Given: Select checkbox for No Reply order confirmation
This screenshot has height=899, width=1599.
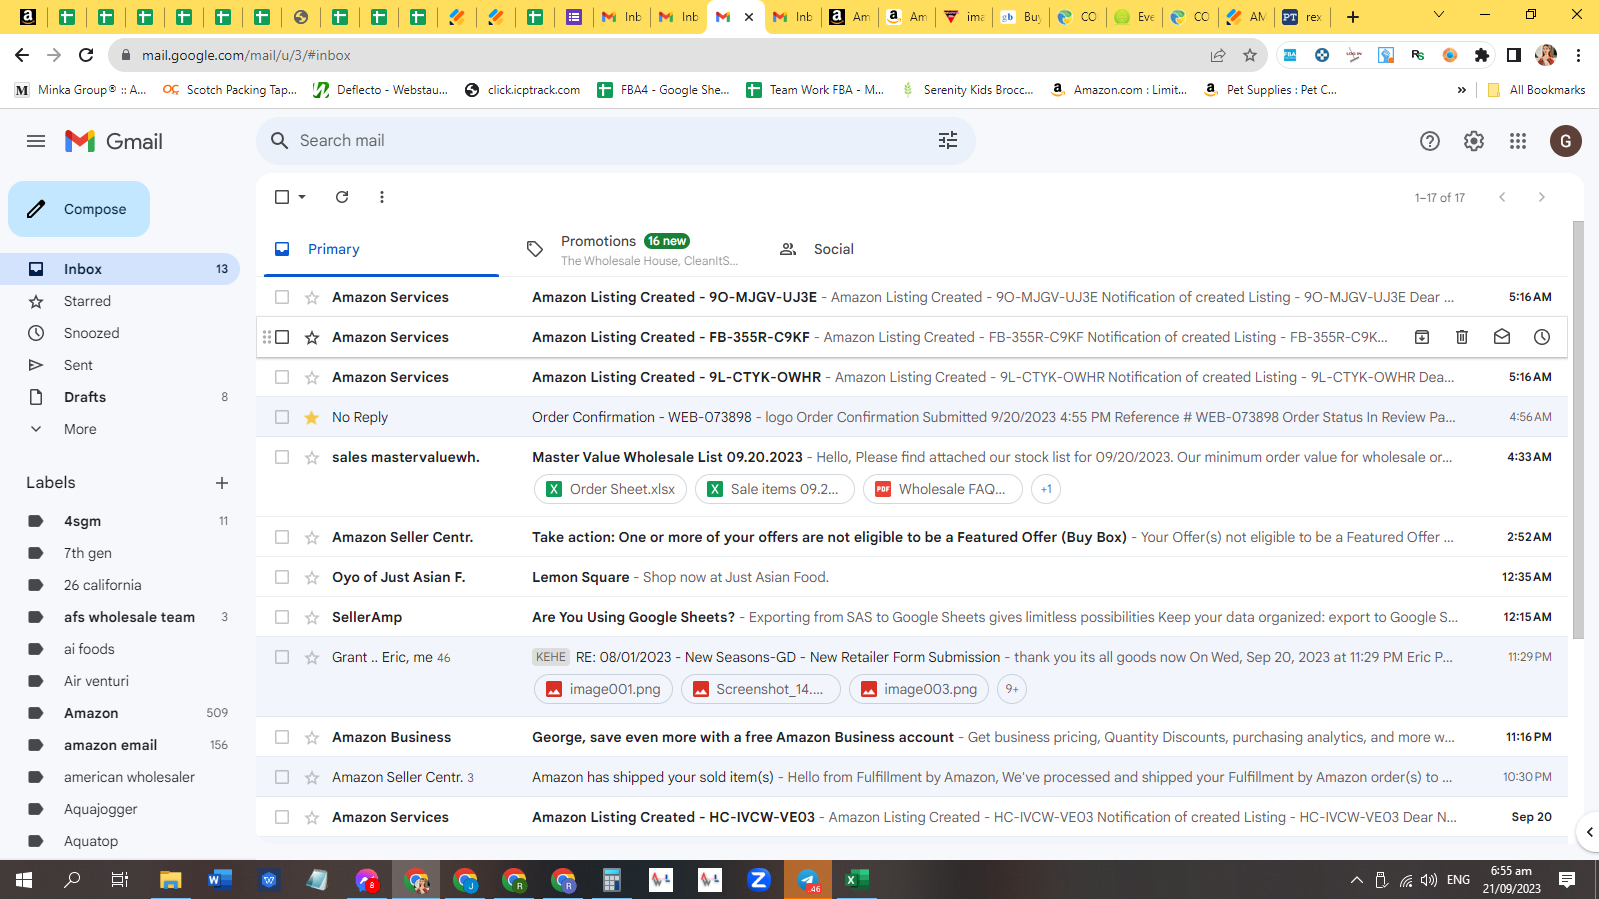Looking at the screenshot, I should (282, 417).
